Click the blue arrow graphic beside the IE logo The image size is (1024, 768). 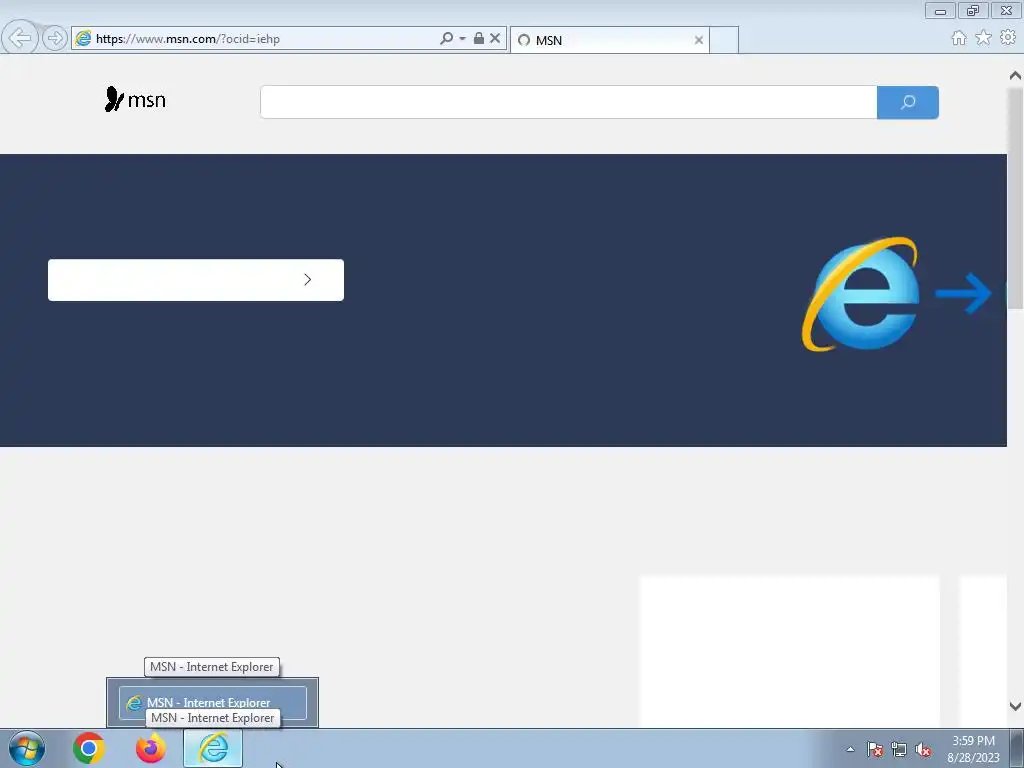[964, 293]
